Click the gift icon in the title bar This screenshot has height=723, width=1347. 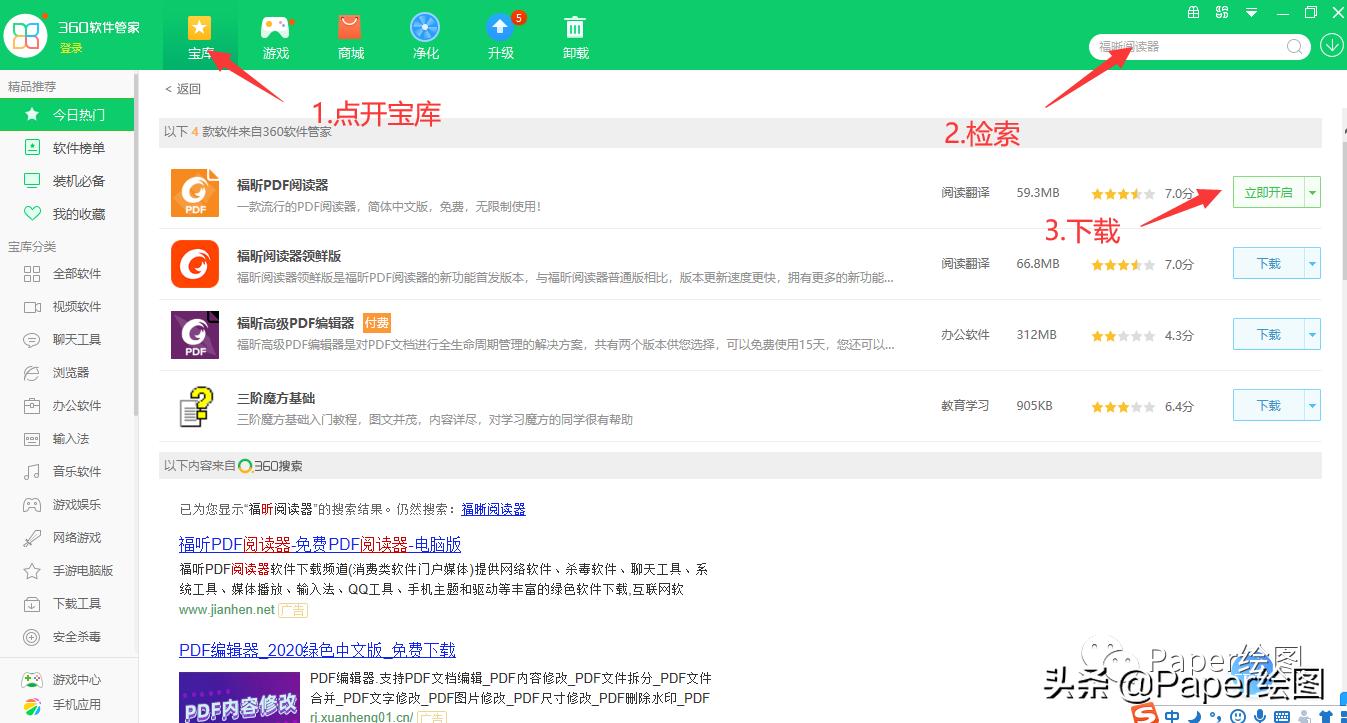(x=1193, y=14)
